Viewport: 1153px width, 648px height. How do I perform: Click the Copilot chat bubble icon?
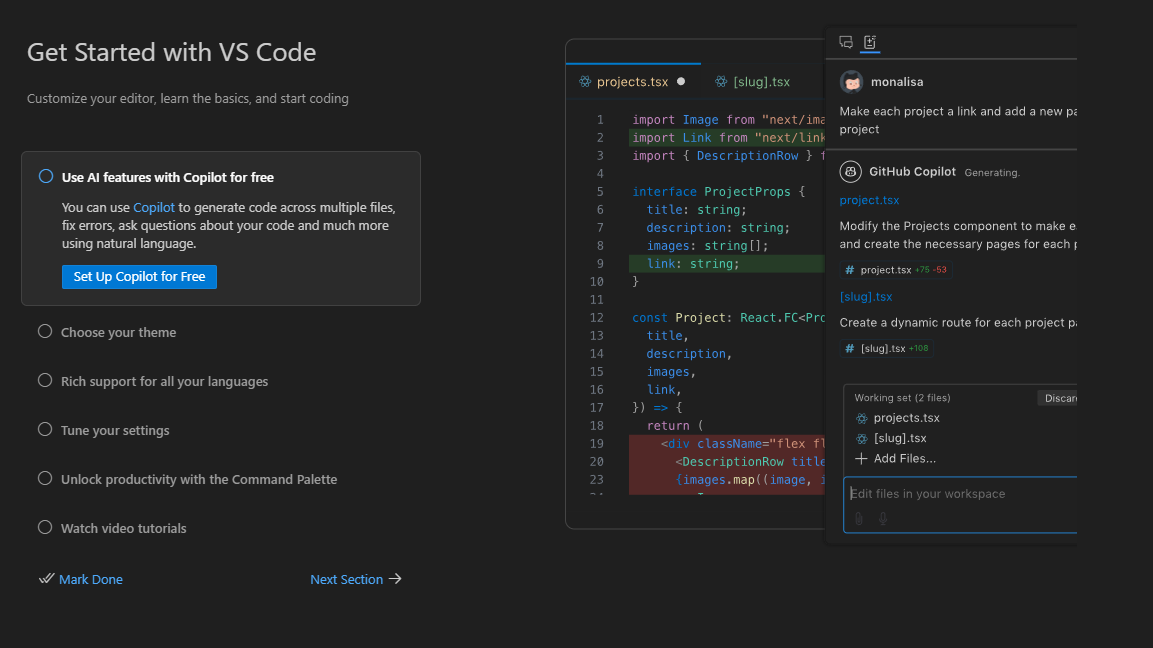846,42
